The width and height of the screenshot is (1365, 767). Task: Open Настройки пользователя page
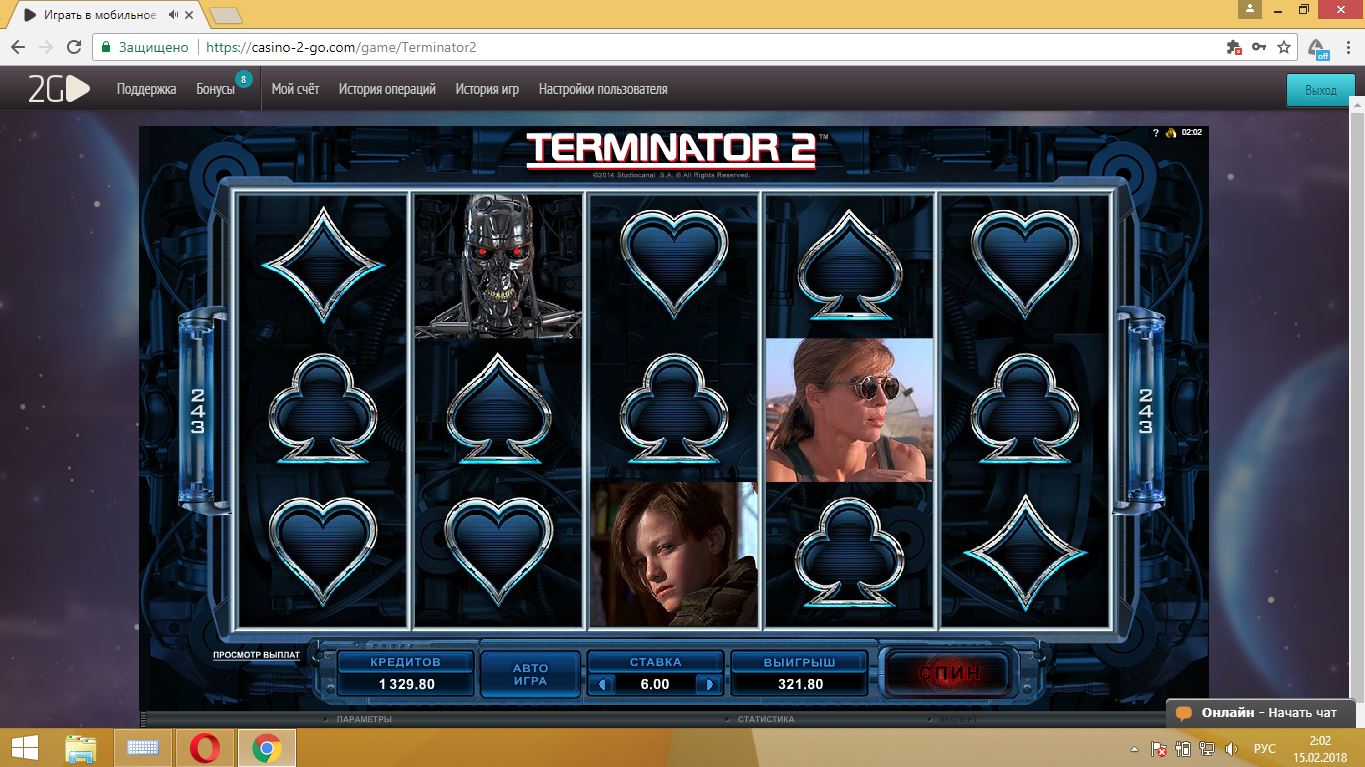click(603, 89)
